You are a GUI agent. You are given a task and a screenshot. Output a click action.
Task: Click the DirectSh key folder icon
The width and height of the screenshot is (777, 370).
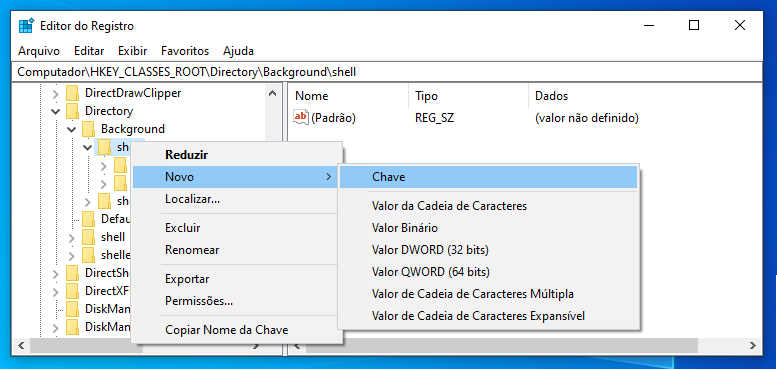pyautogui.click(x=72, y=272)
